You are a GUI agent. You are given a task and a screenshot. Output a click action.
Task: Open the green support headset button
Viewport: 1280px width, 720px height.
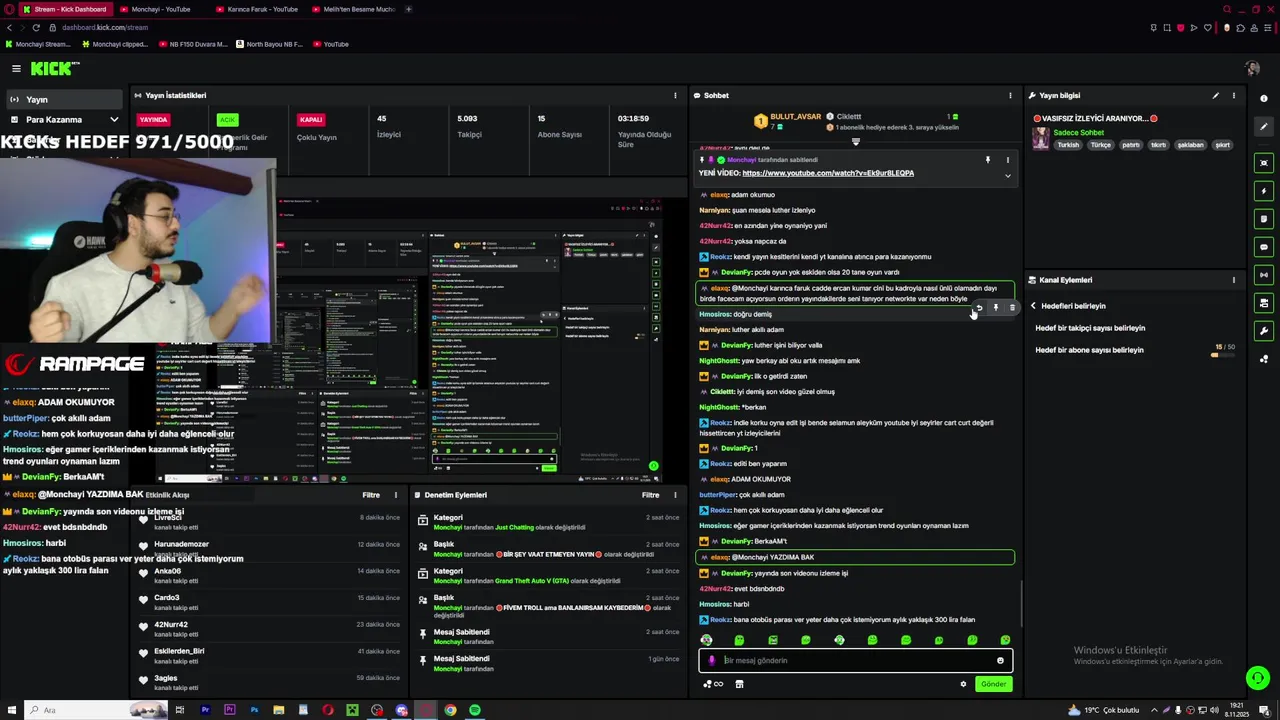[1257, 678]
